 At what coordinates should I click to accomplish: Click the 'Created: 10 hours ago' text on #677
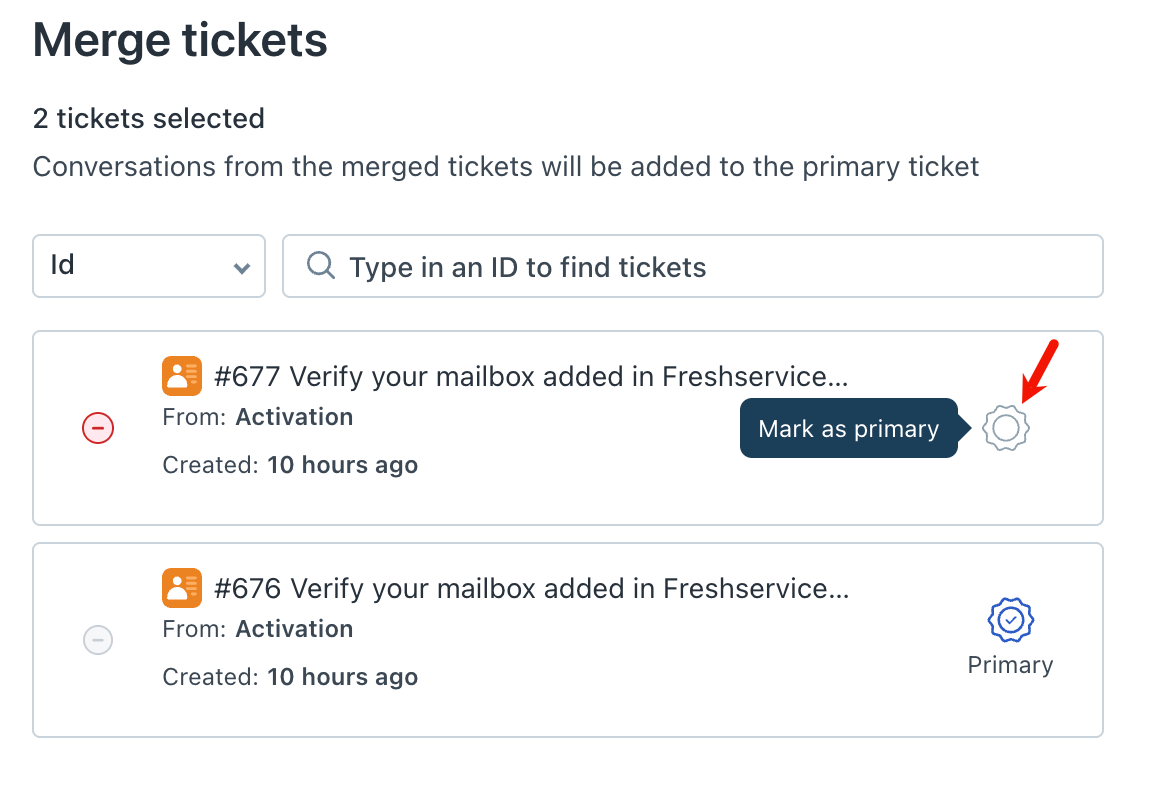(290, 465)
